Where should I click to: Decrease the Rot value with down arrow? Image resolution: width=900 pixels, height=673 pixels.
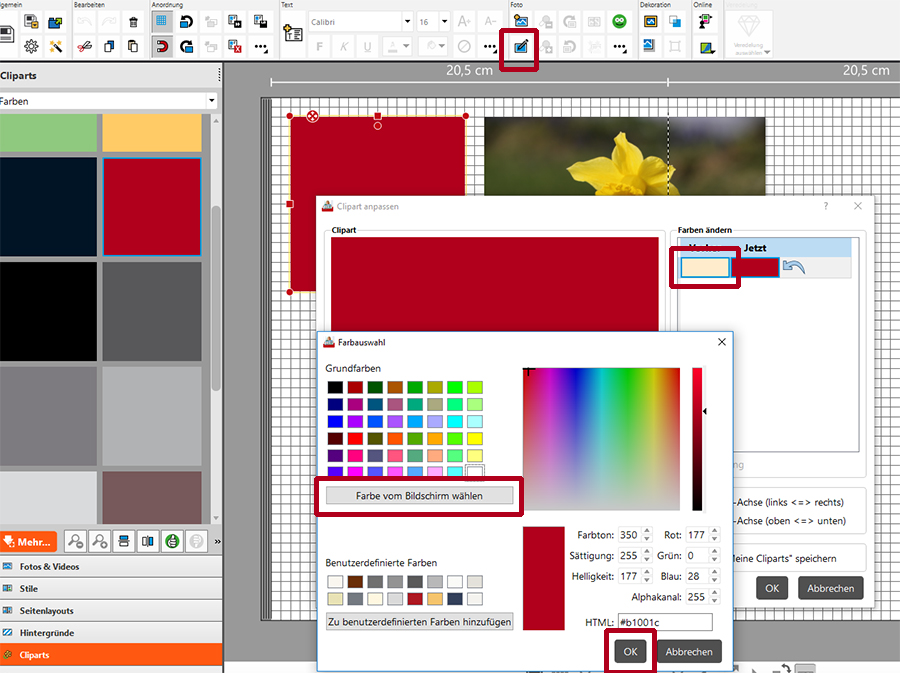(715, 540)
